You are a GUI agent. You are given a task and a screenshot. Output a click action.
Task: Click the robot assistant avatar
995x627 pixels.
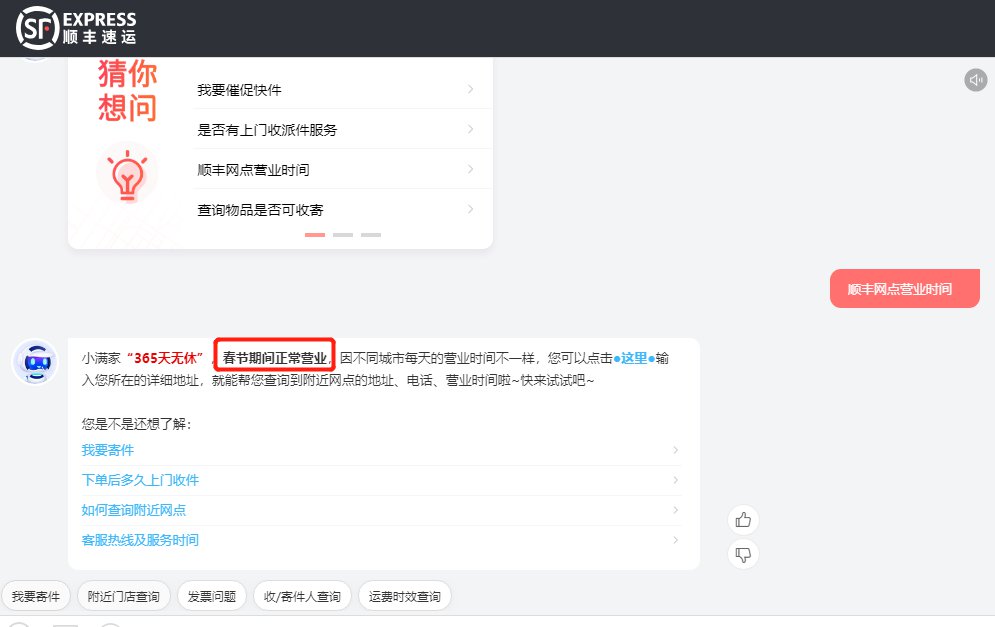(x=34, y=360)
